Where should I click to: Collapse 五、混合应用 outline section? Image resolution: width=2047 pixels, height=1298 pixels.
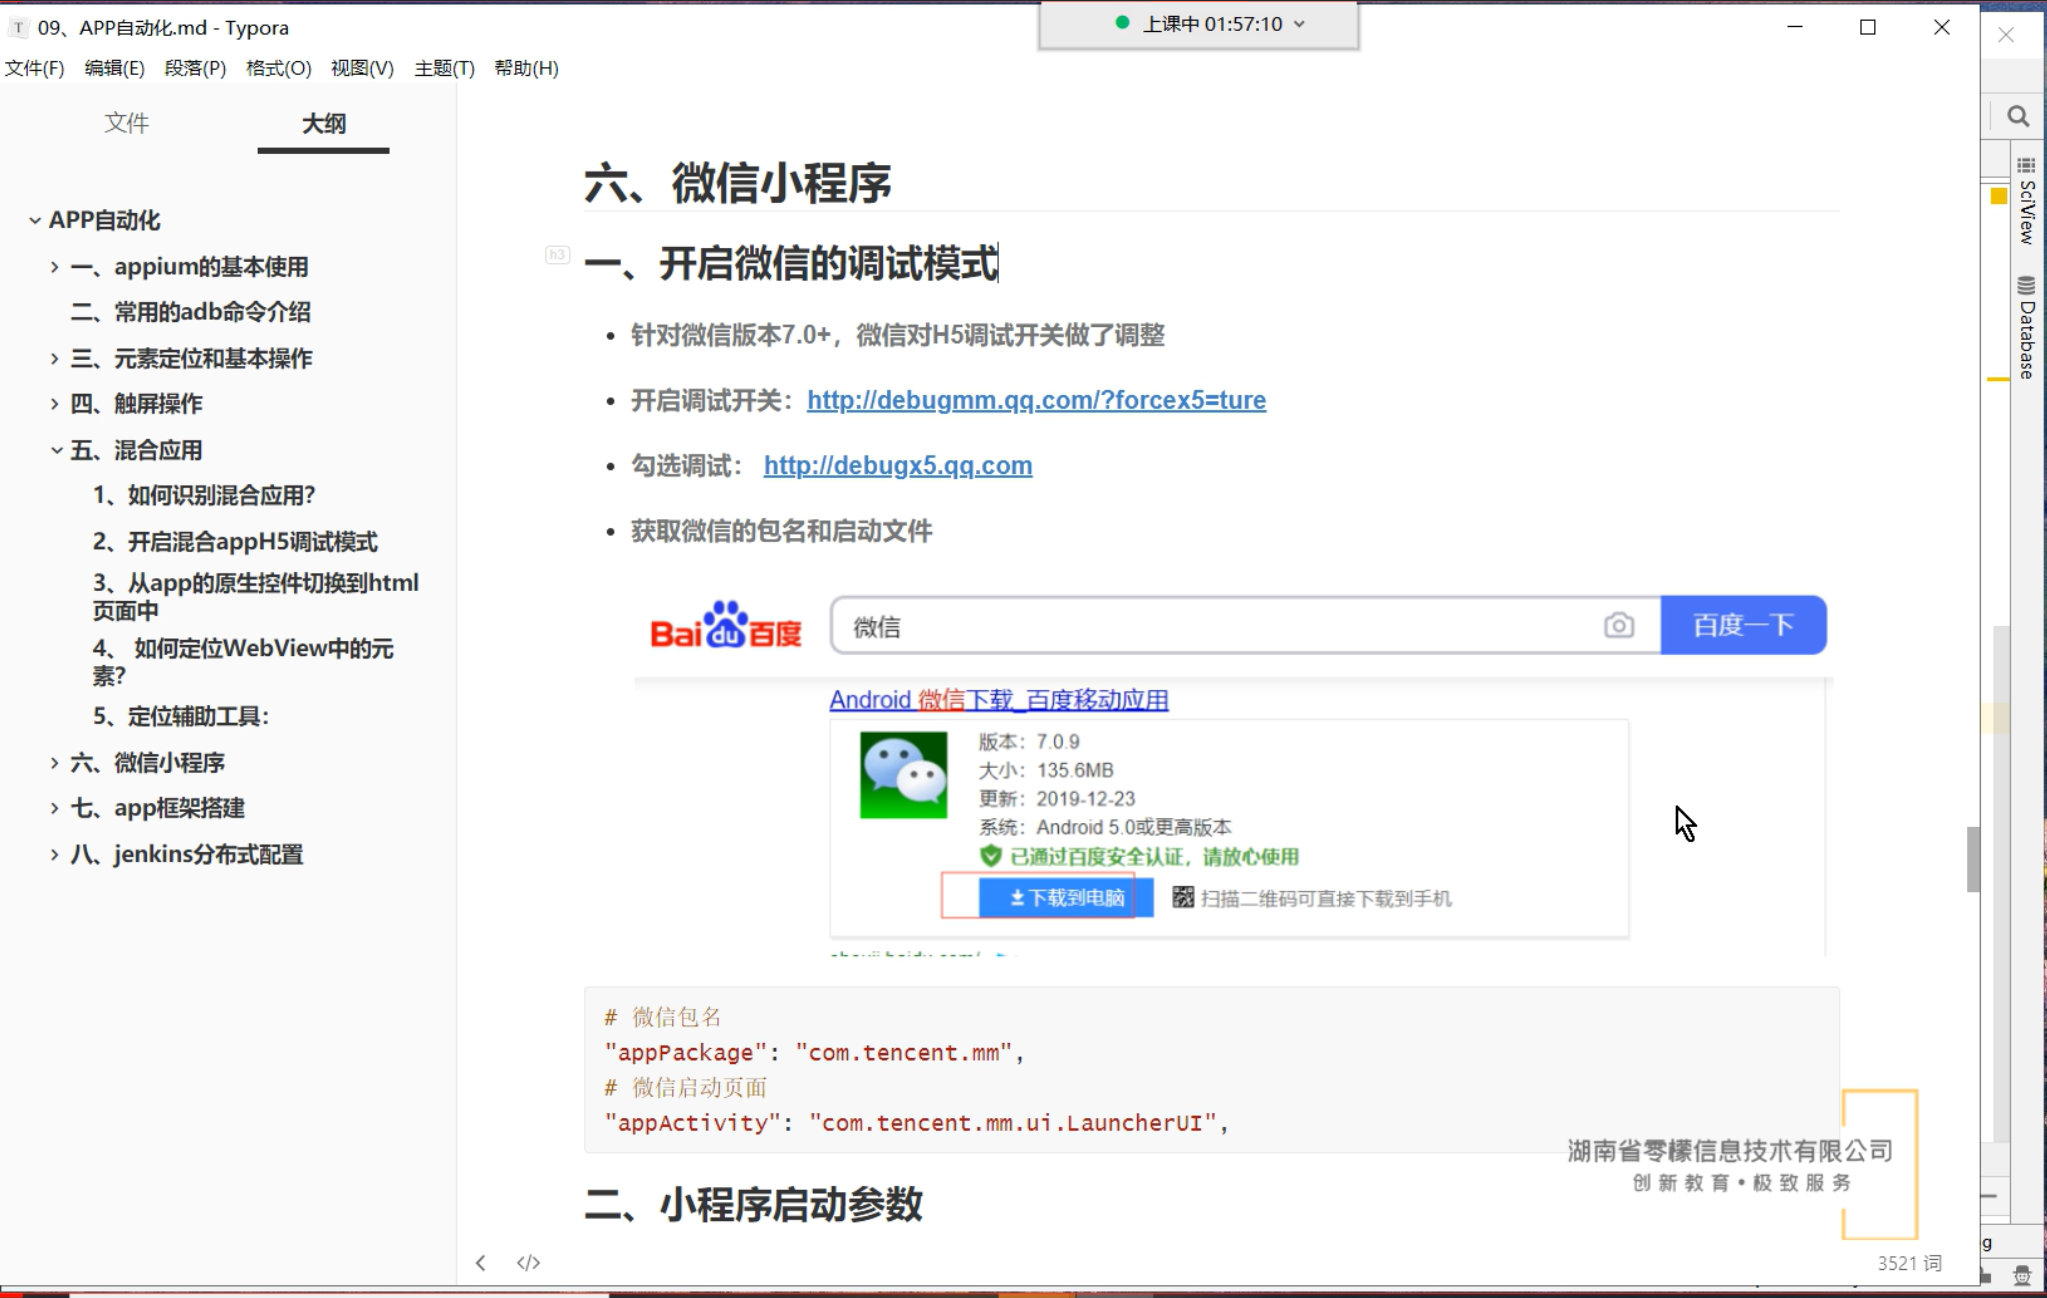click(56, 450)
